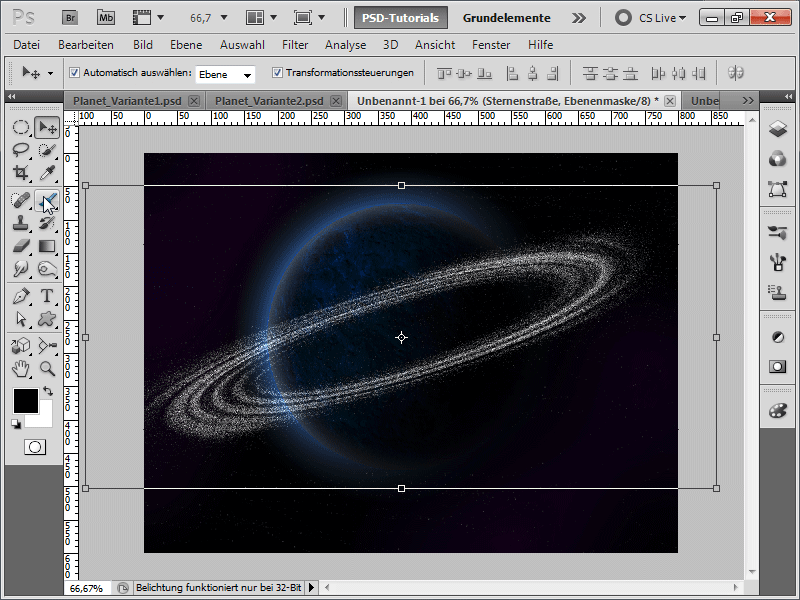This screenshot has width=800, height=600.
Task: Open the Filter menu
Action: tap(295, 45)
